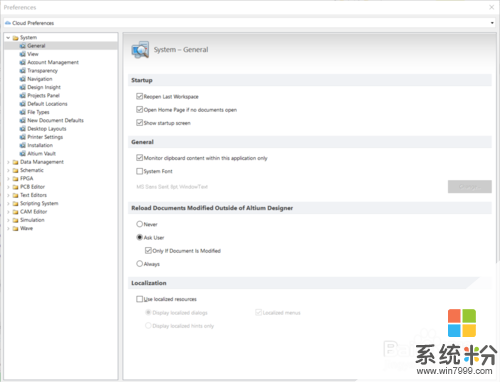Open the View preferences page
The width and height of the screenshot is (500, 382).
[x=33, y=54]
